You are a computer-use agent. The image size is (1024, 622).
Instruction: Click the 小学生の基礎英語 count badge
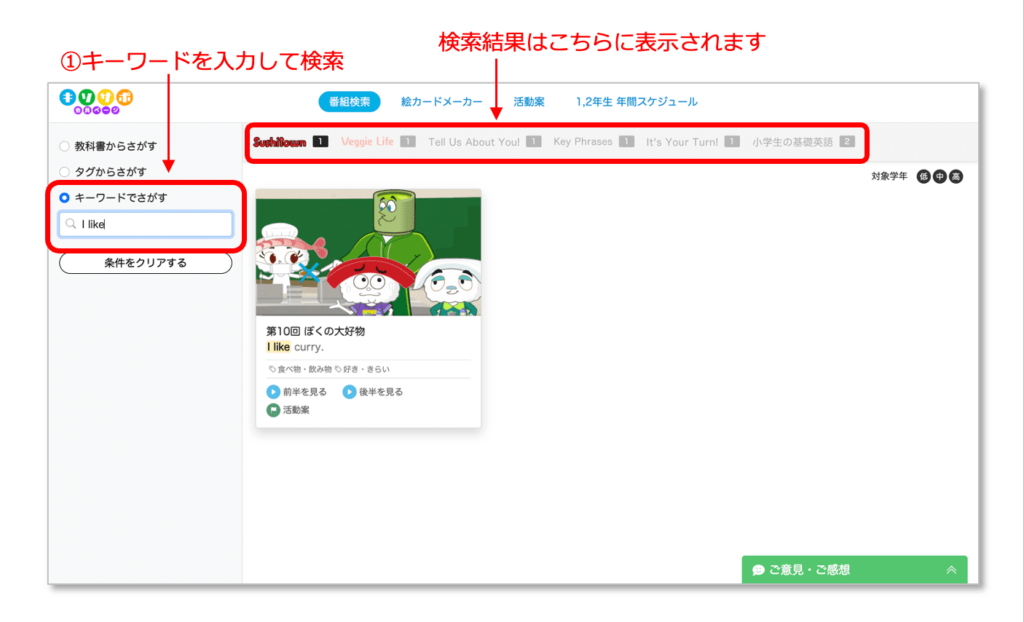847,141
